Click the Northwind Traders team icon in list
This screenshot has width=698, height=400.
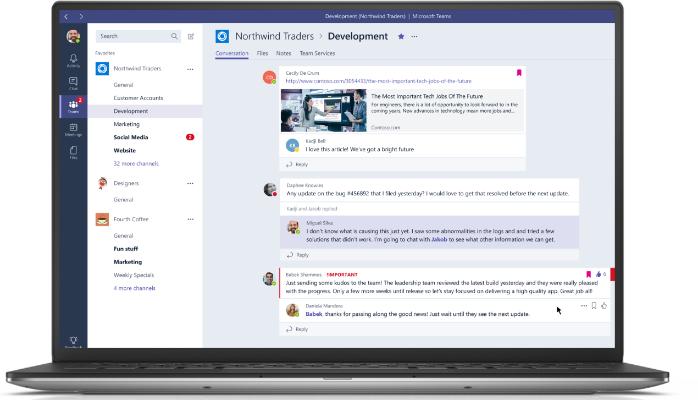[102, 69]
